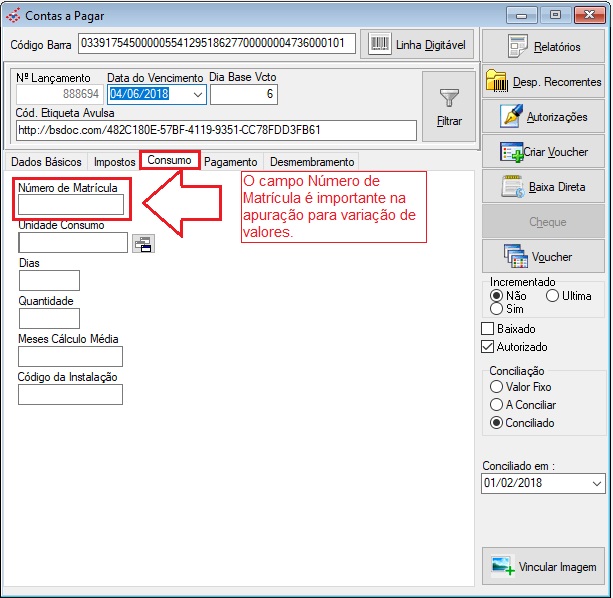Expand the Data do Vencimento date dropdown

click(x=197, y=95)
